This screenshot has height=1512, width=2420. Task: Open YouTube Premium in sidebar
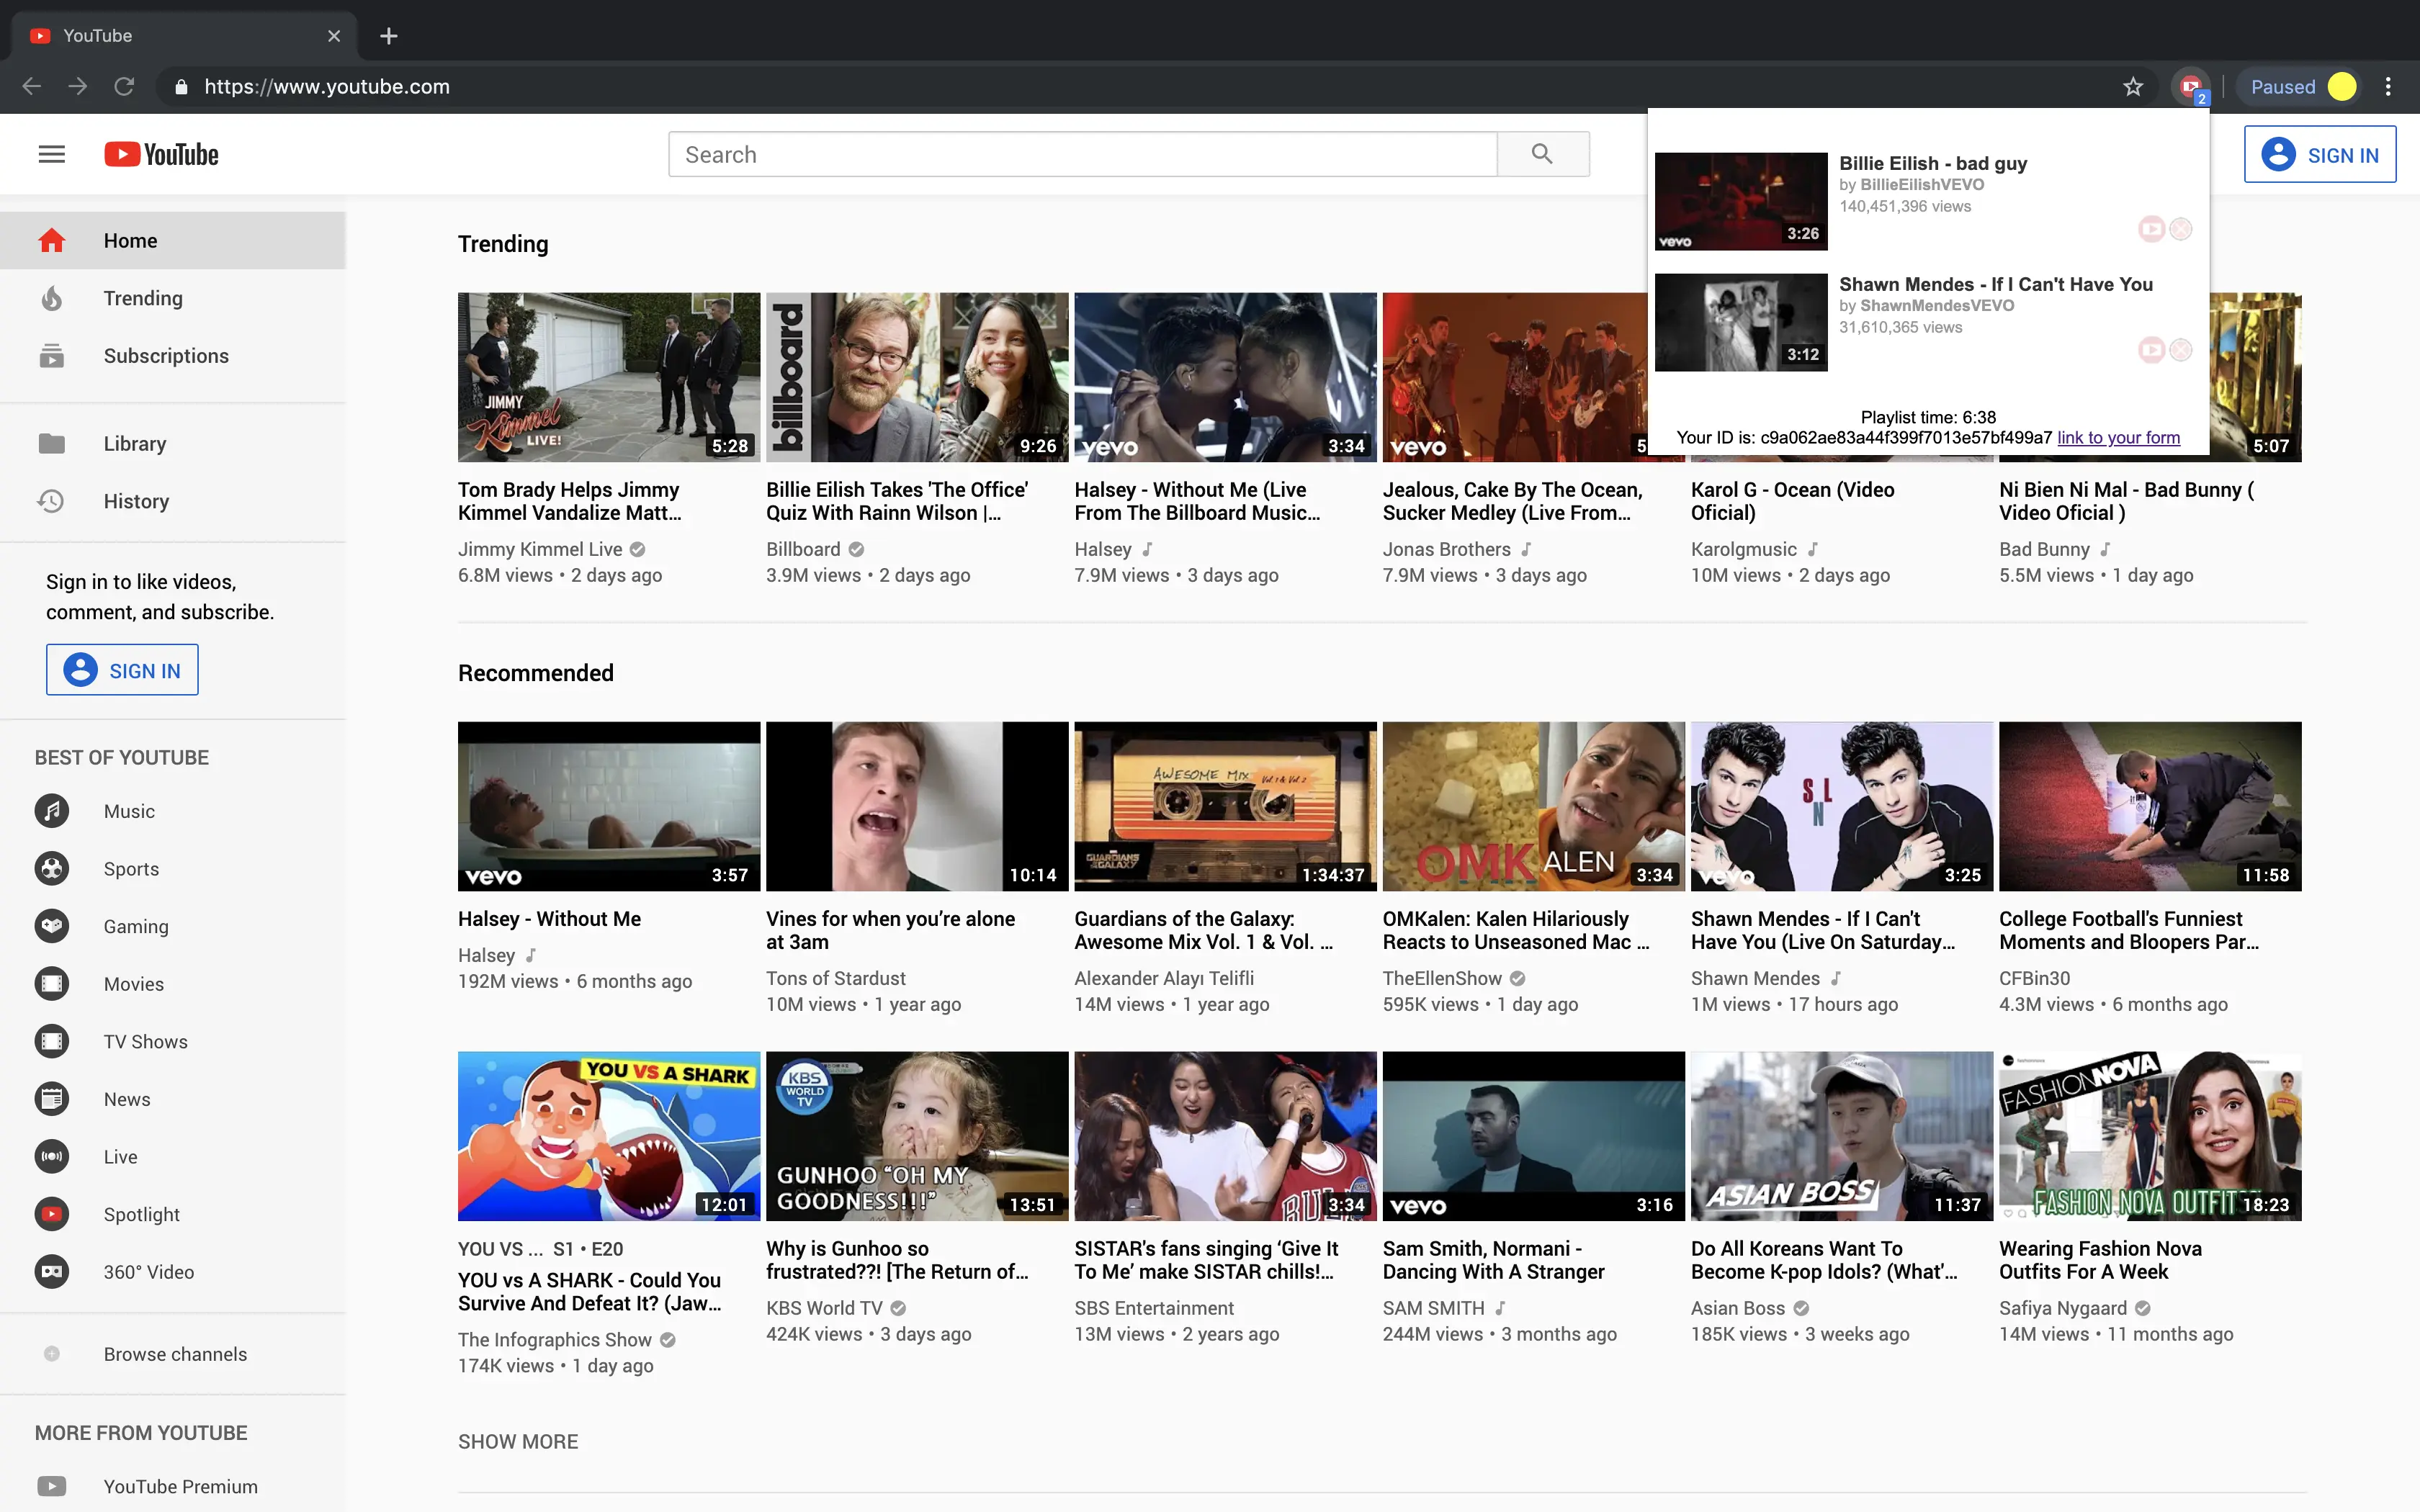click(173, 1486)
